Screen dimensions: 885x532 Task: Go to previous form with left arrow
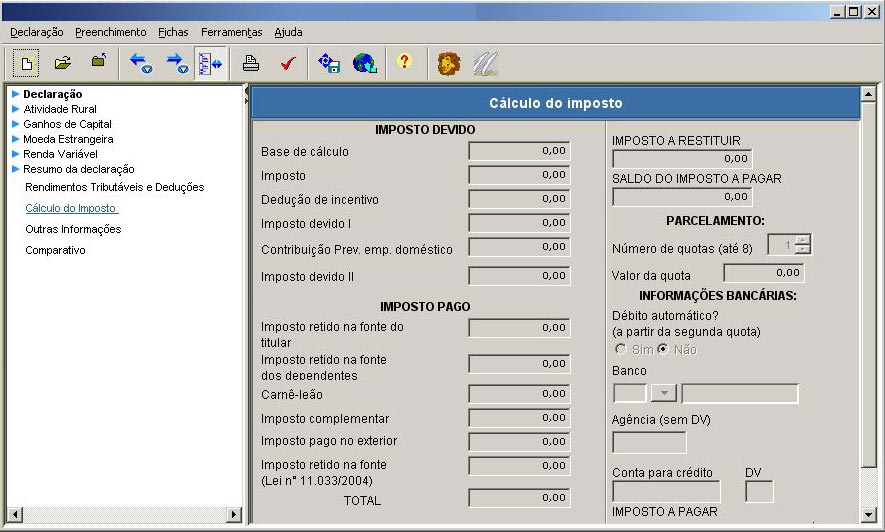[x=140, y=63]
